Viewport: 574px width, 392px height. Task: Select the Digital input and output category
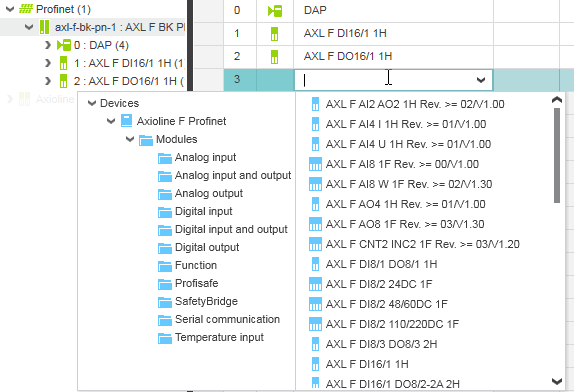coord(231,229)
